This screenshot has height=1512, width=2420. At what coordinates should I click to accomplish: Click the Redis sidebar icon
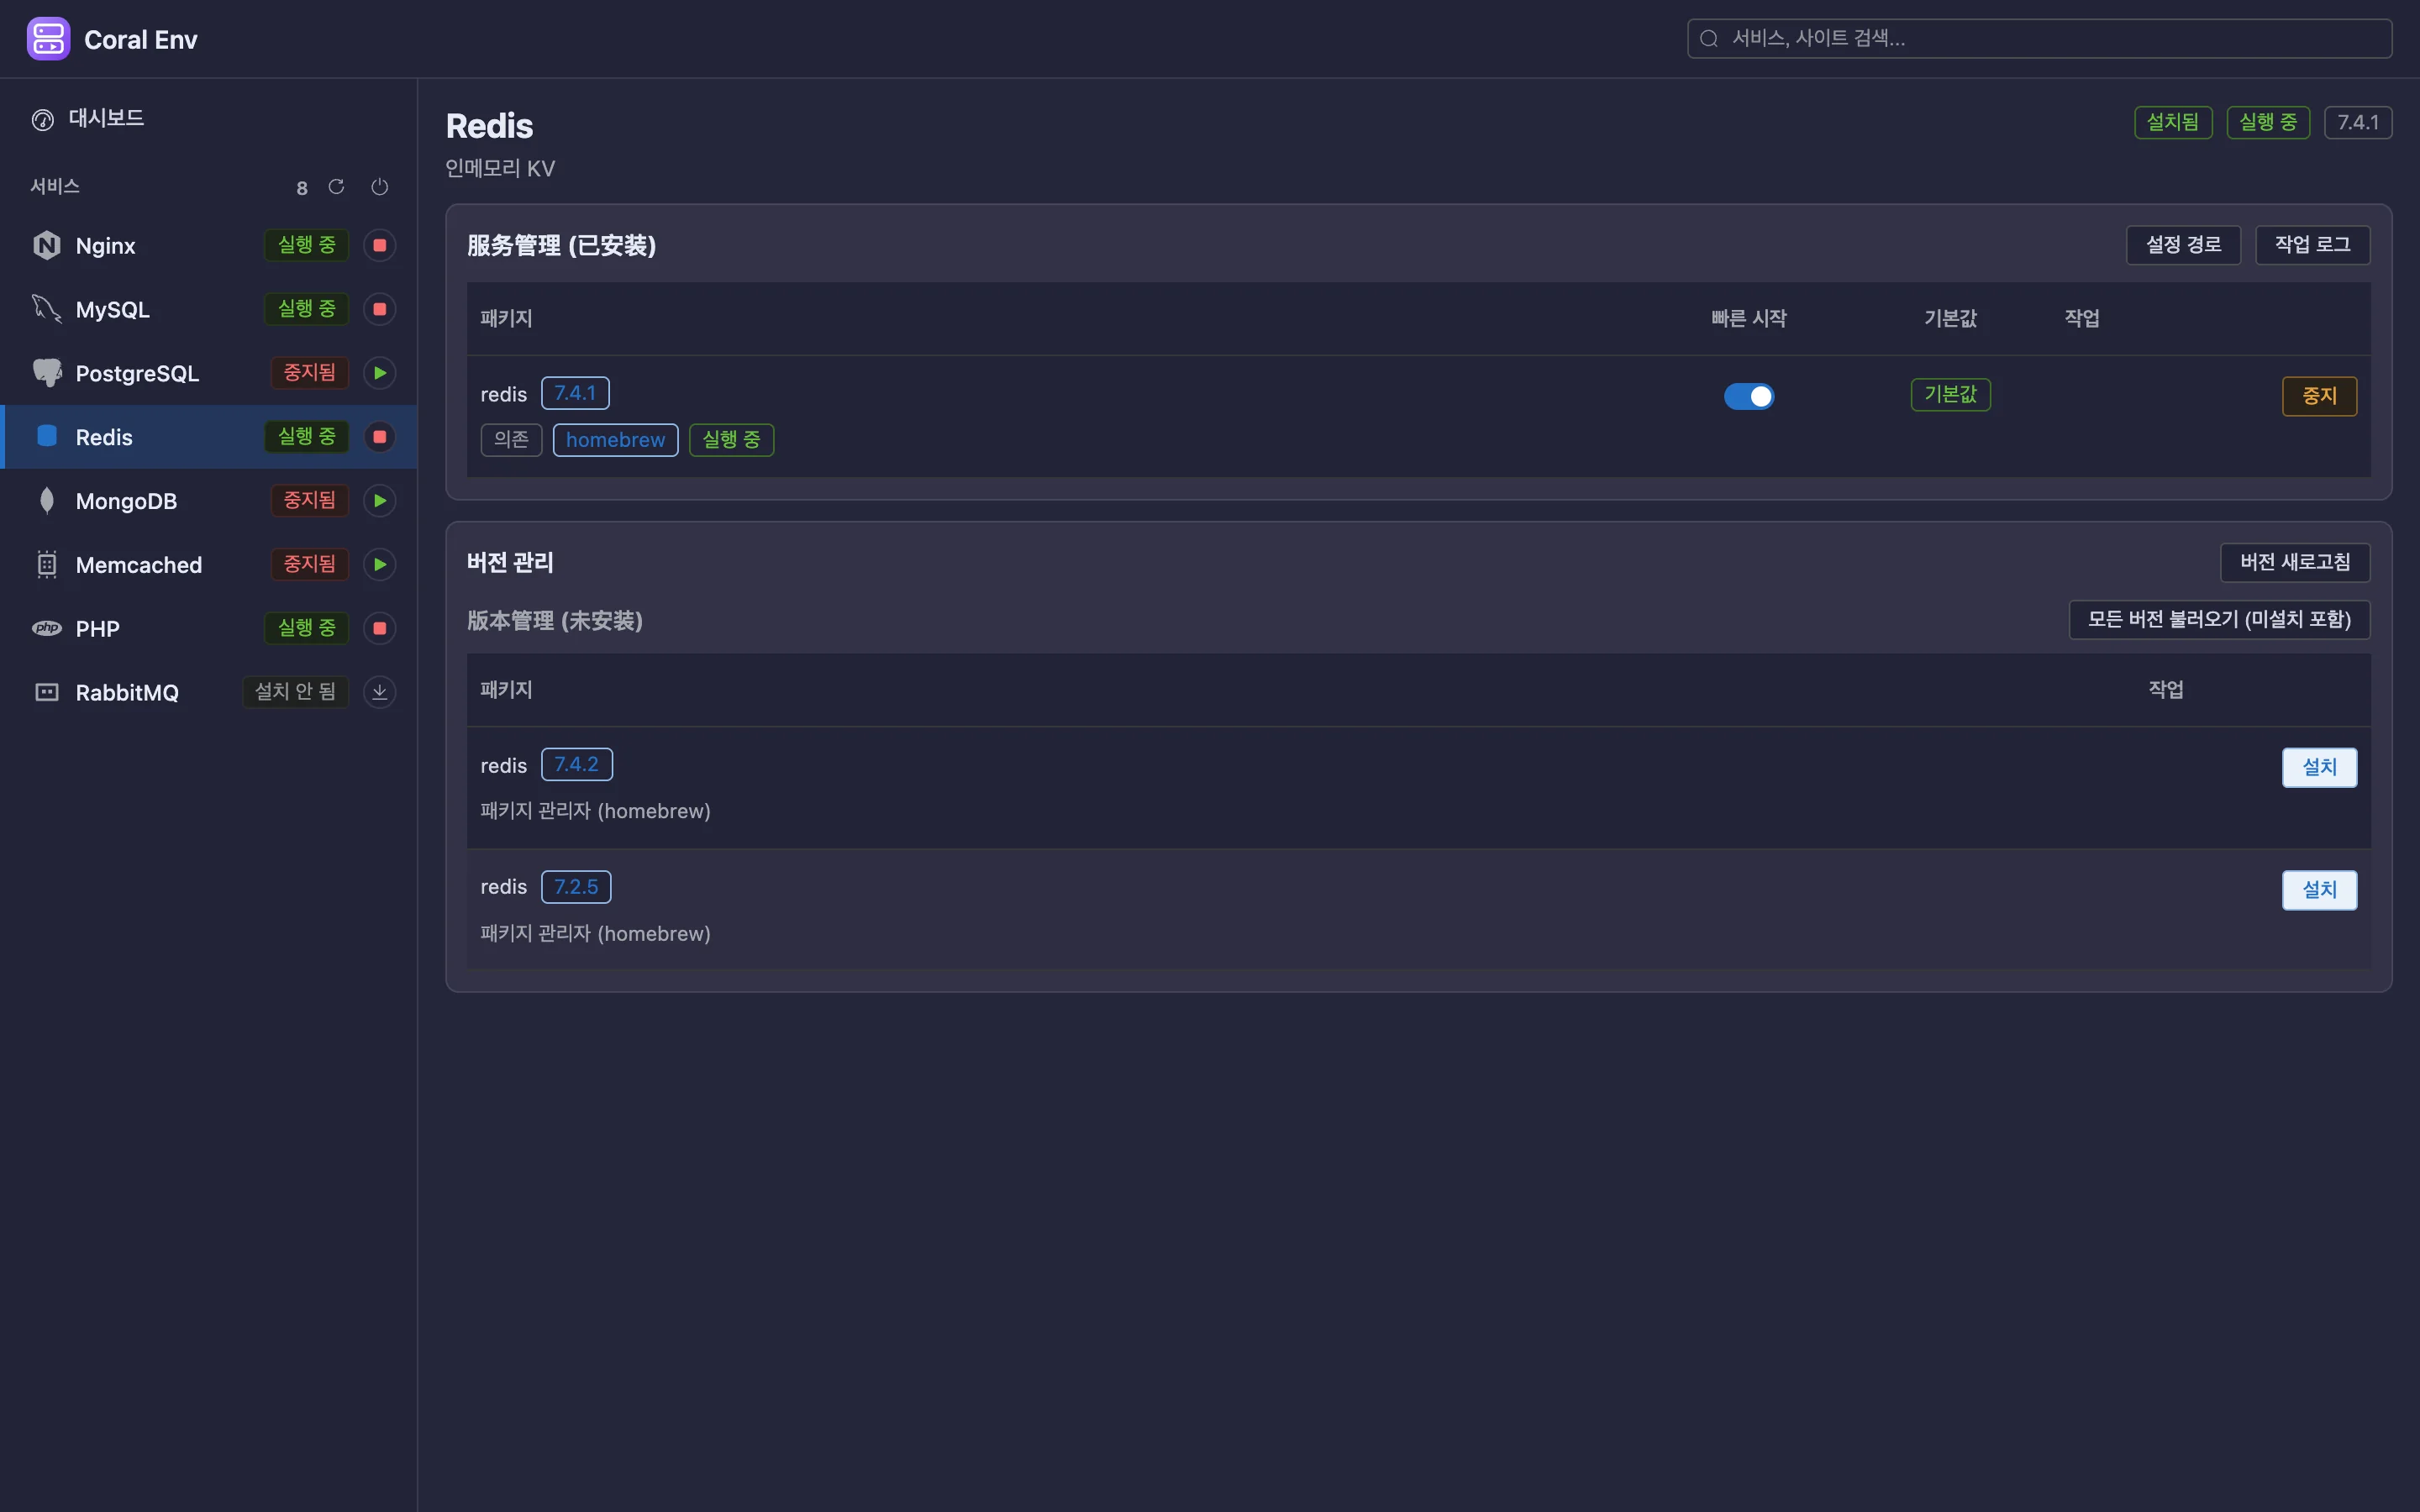(x=47, y=436)
